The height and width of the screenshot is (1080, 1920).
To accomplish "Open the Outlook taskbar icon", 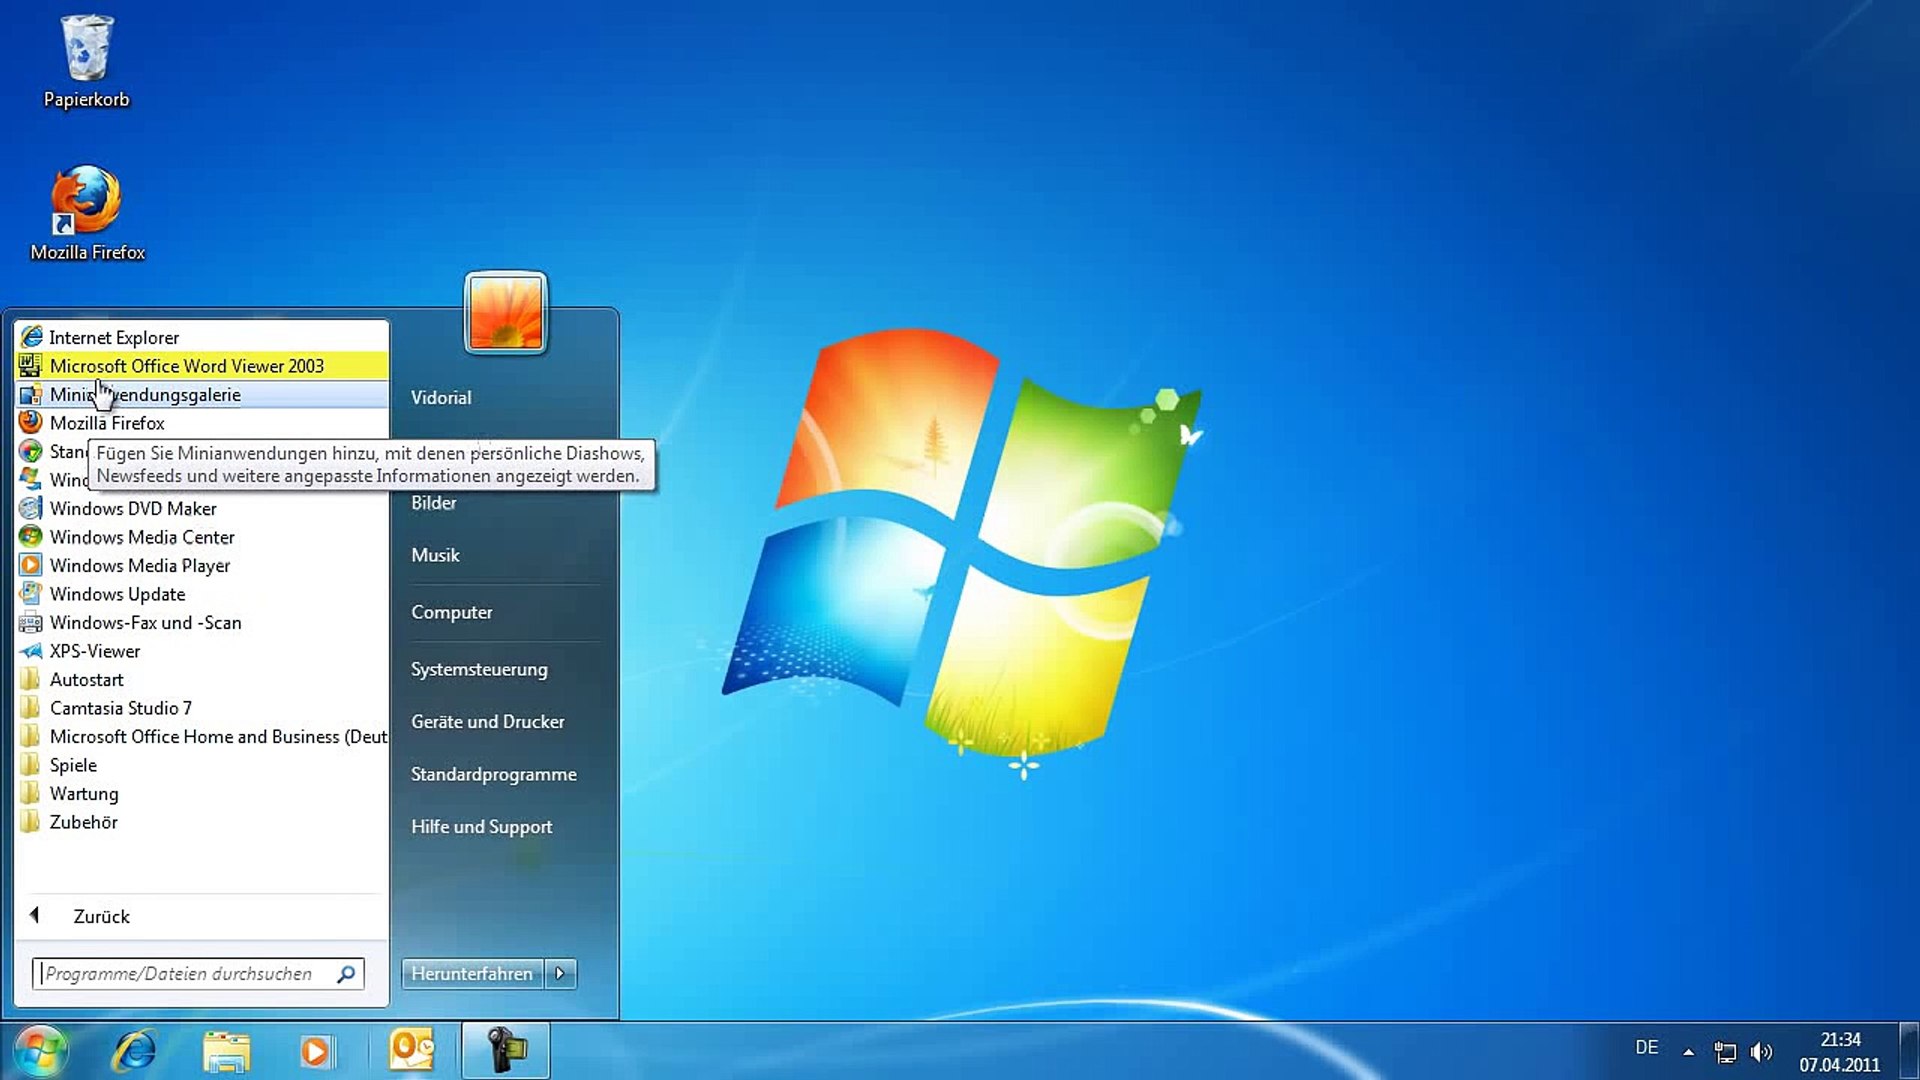I will coord(411,1051).
